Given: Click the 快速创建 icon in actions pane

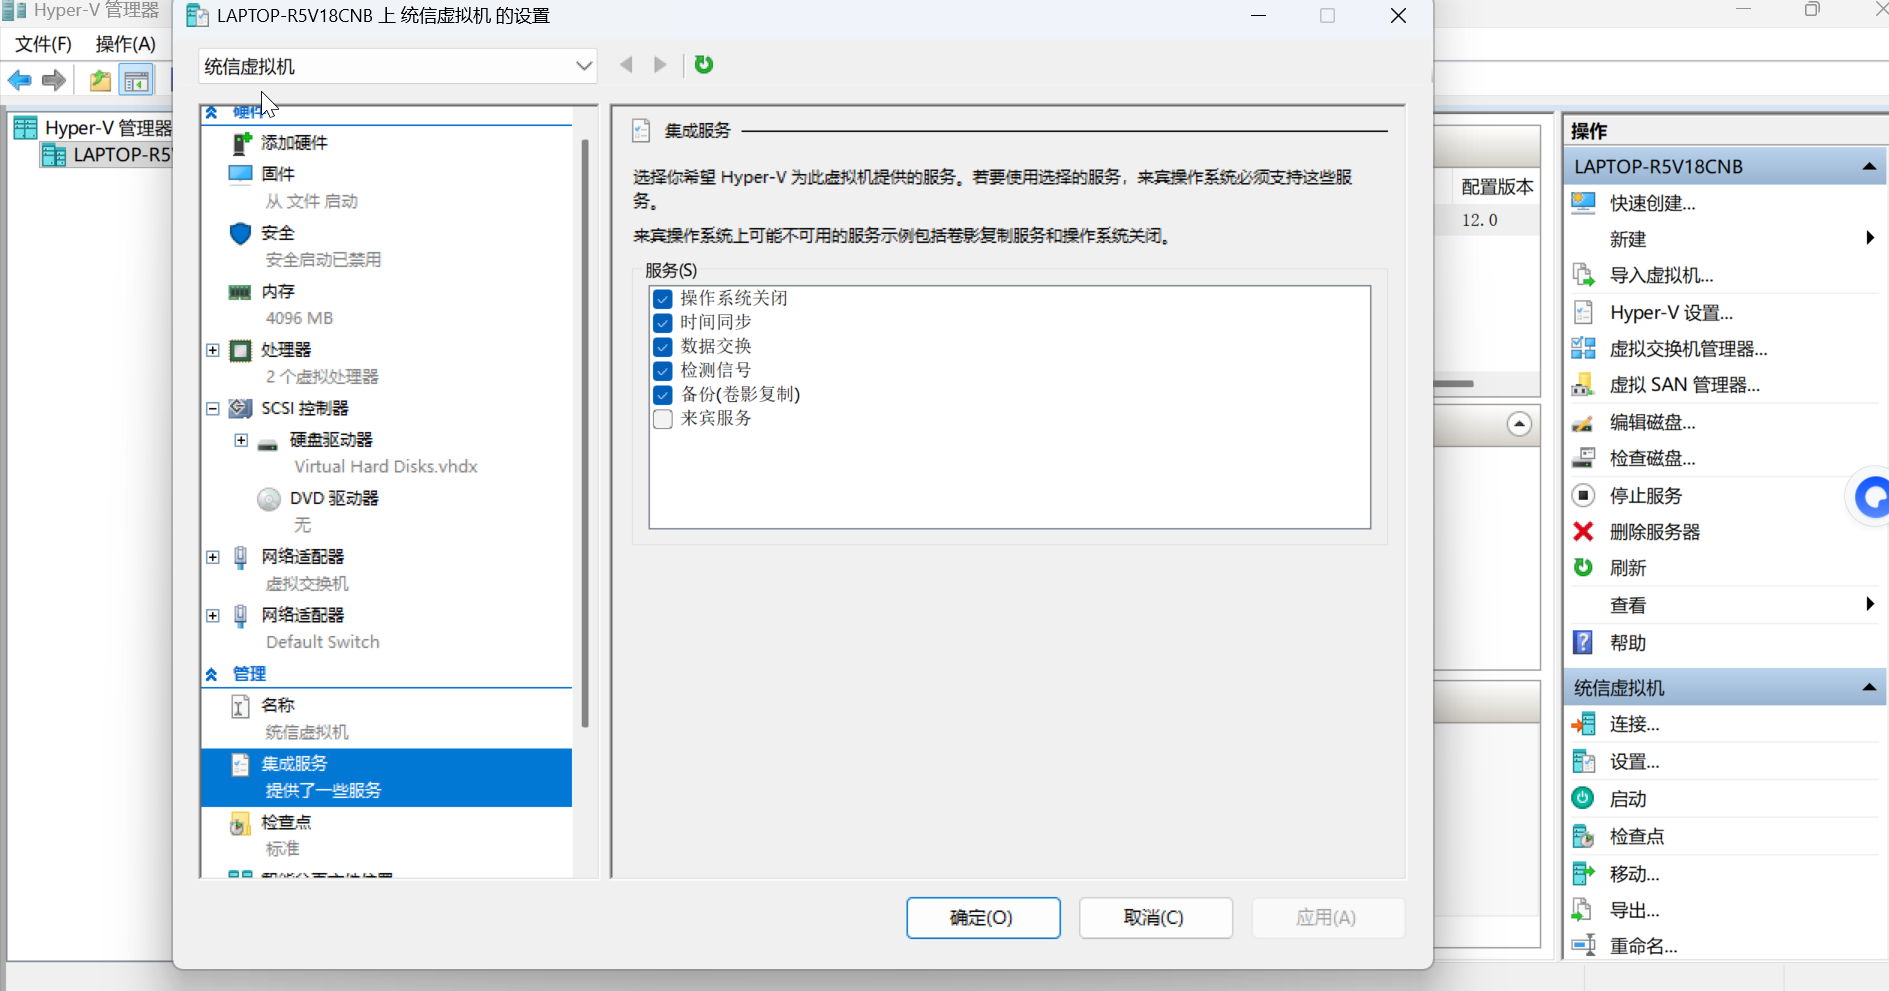Looking at the screenshot, I should 1583,203.
